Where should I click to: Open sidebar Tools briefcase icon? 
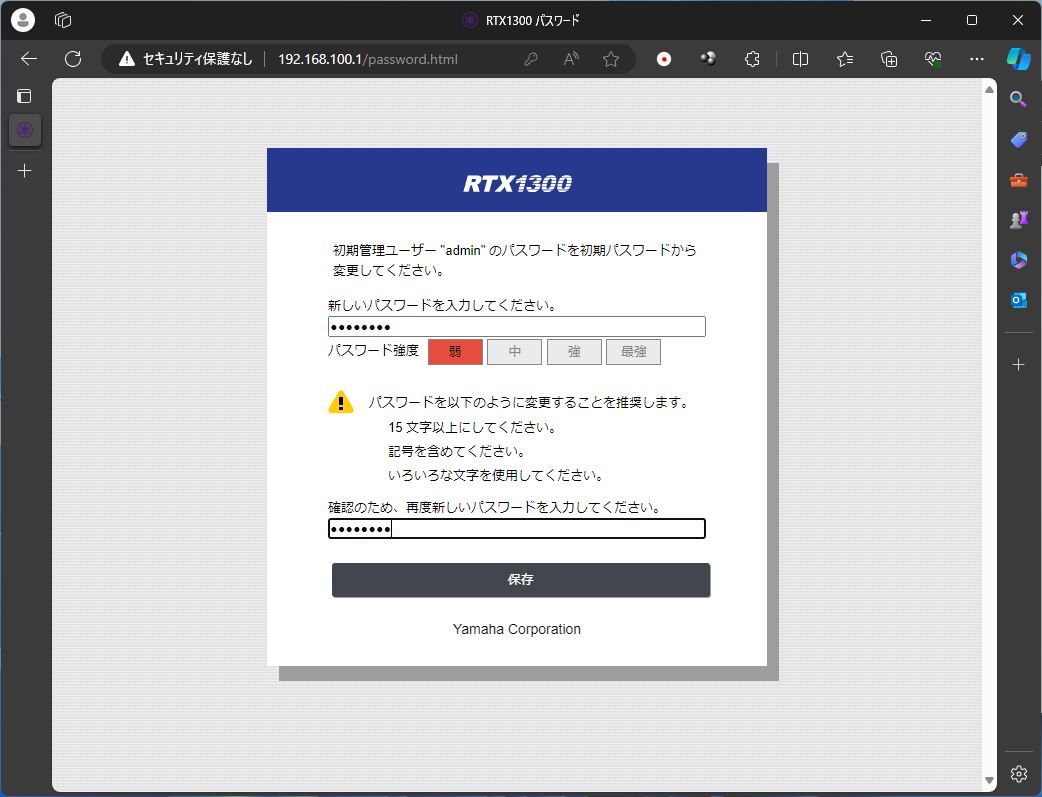pos(1019,179)
